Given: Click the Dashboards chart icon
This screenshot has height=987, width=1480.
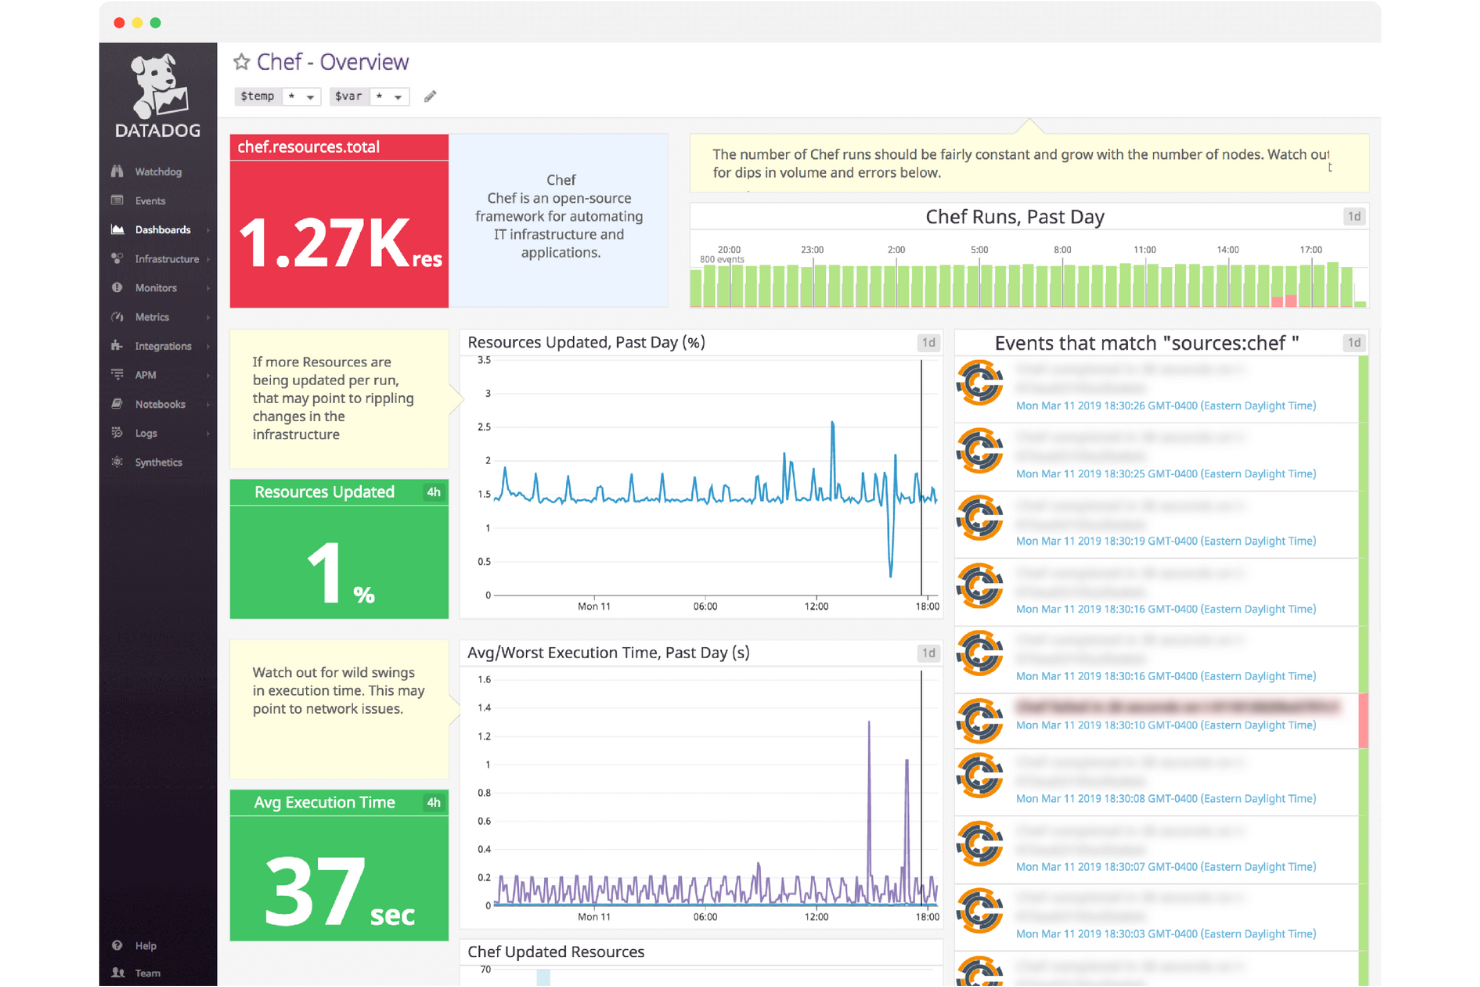Looking at the screenshot, I should (117, 230).
